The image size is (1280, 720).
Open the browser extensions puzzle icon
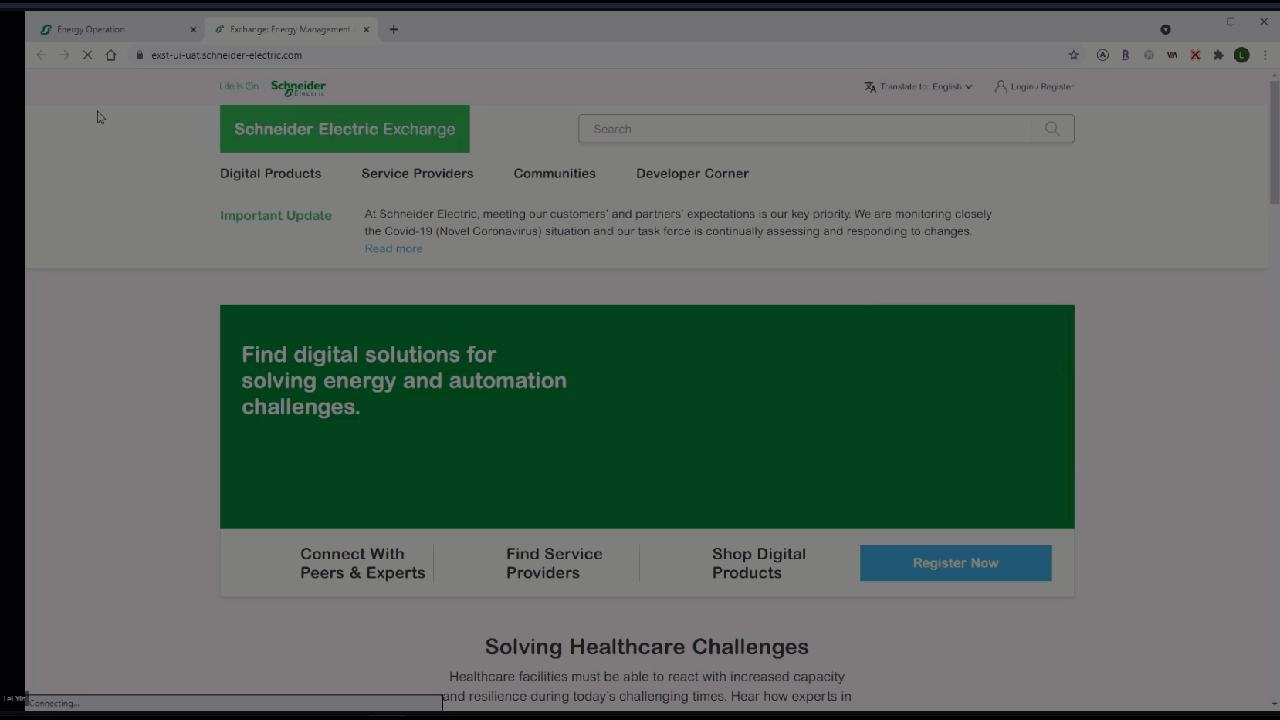tap(1218, 55)
